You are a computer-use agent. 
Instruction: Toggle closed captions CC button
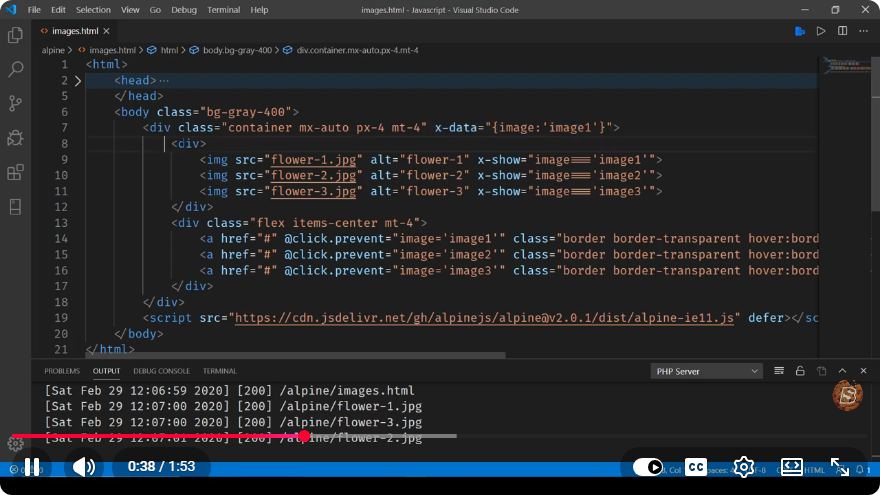pyautogui.click(x=696, y=467)
